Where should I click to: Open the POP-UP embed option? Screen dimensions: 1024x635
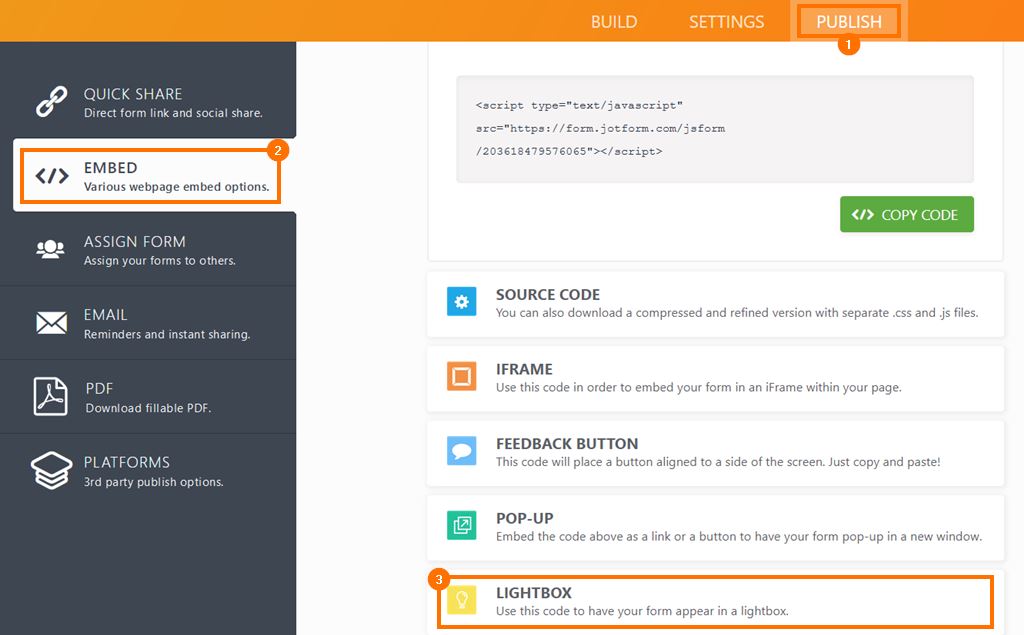pyautogui.click(x=715, y=527)
